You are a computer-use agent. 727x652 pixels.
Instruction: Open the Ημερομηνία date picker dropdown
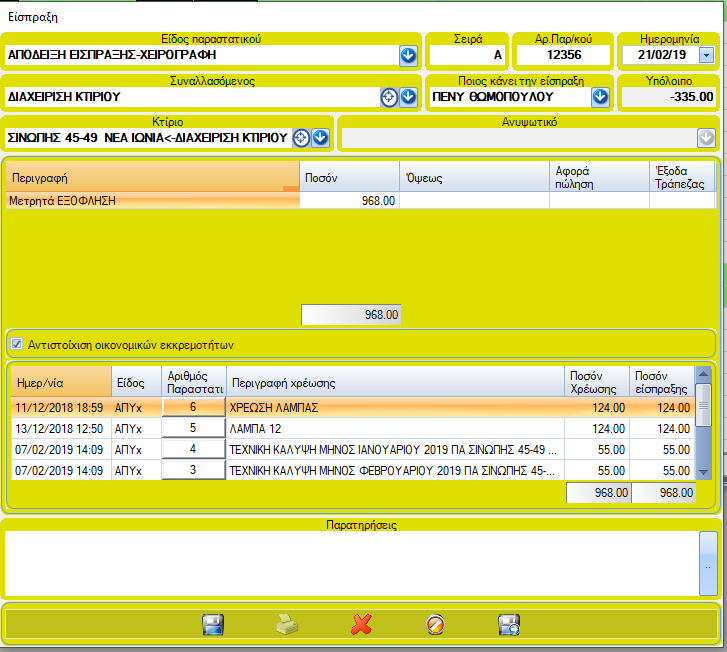pyautogui.click(x=706, y=55)
